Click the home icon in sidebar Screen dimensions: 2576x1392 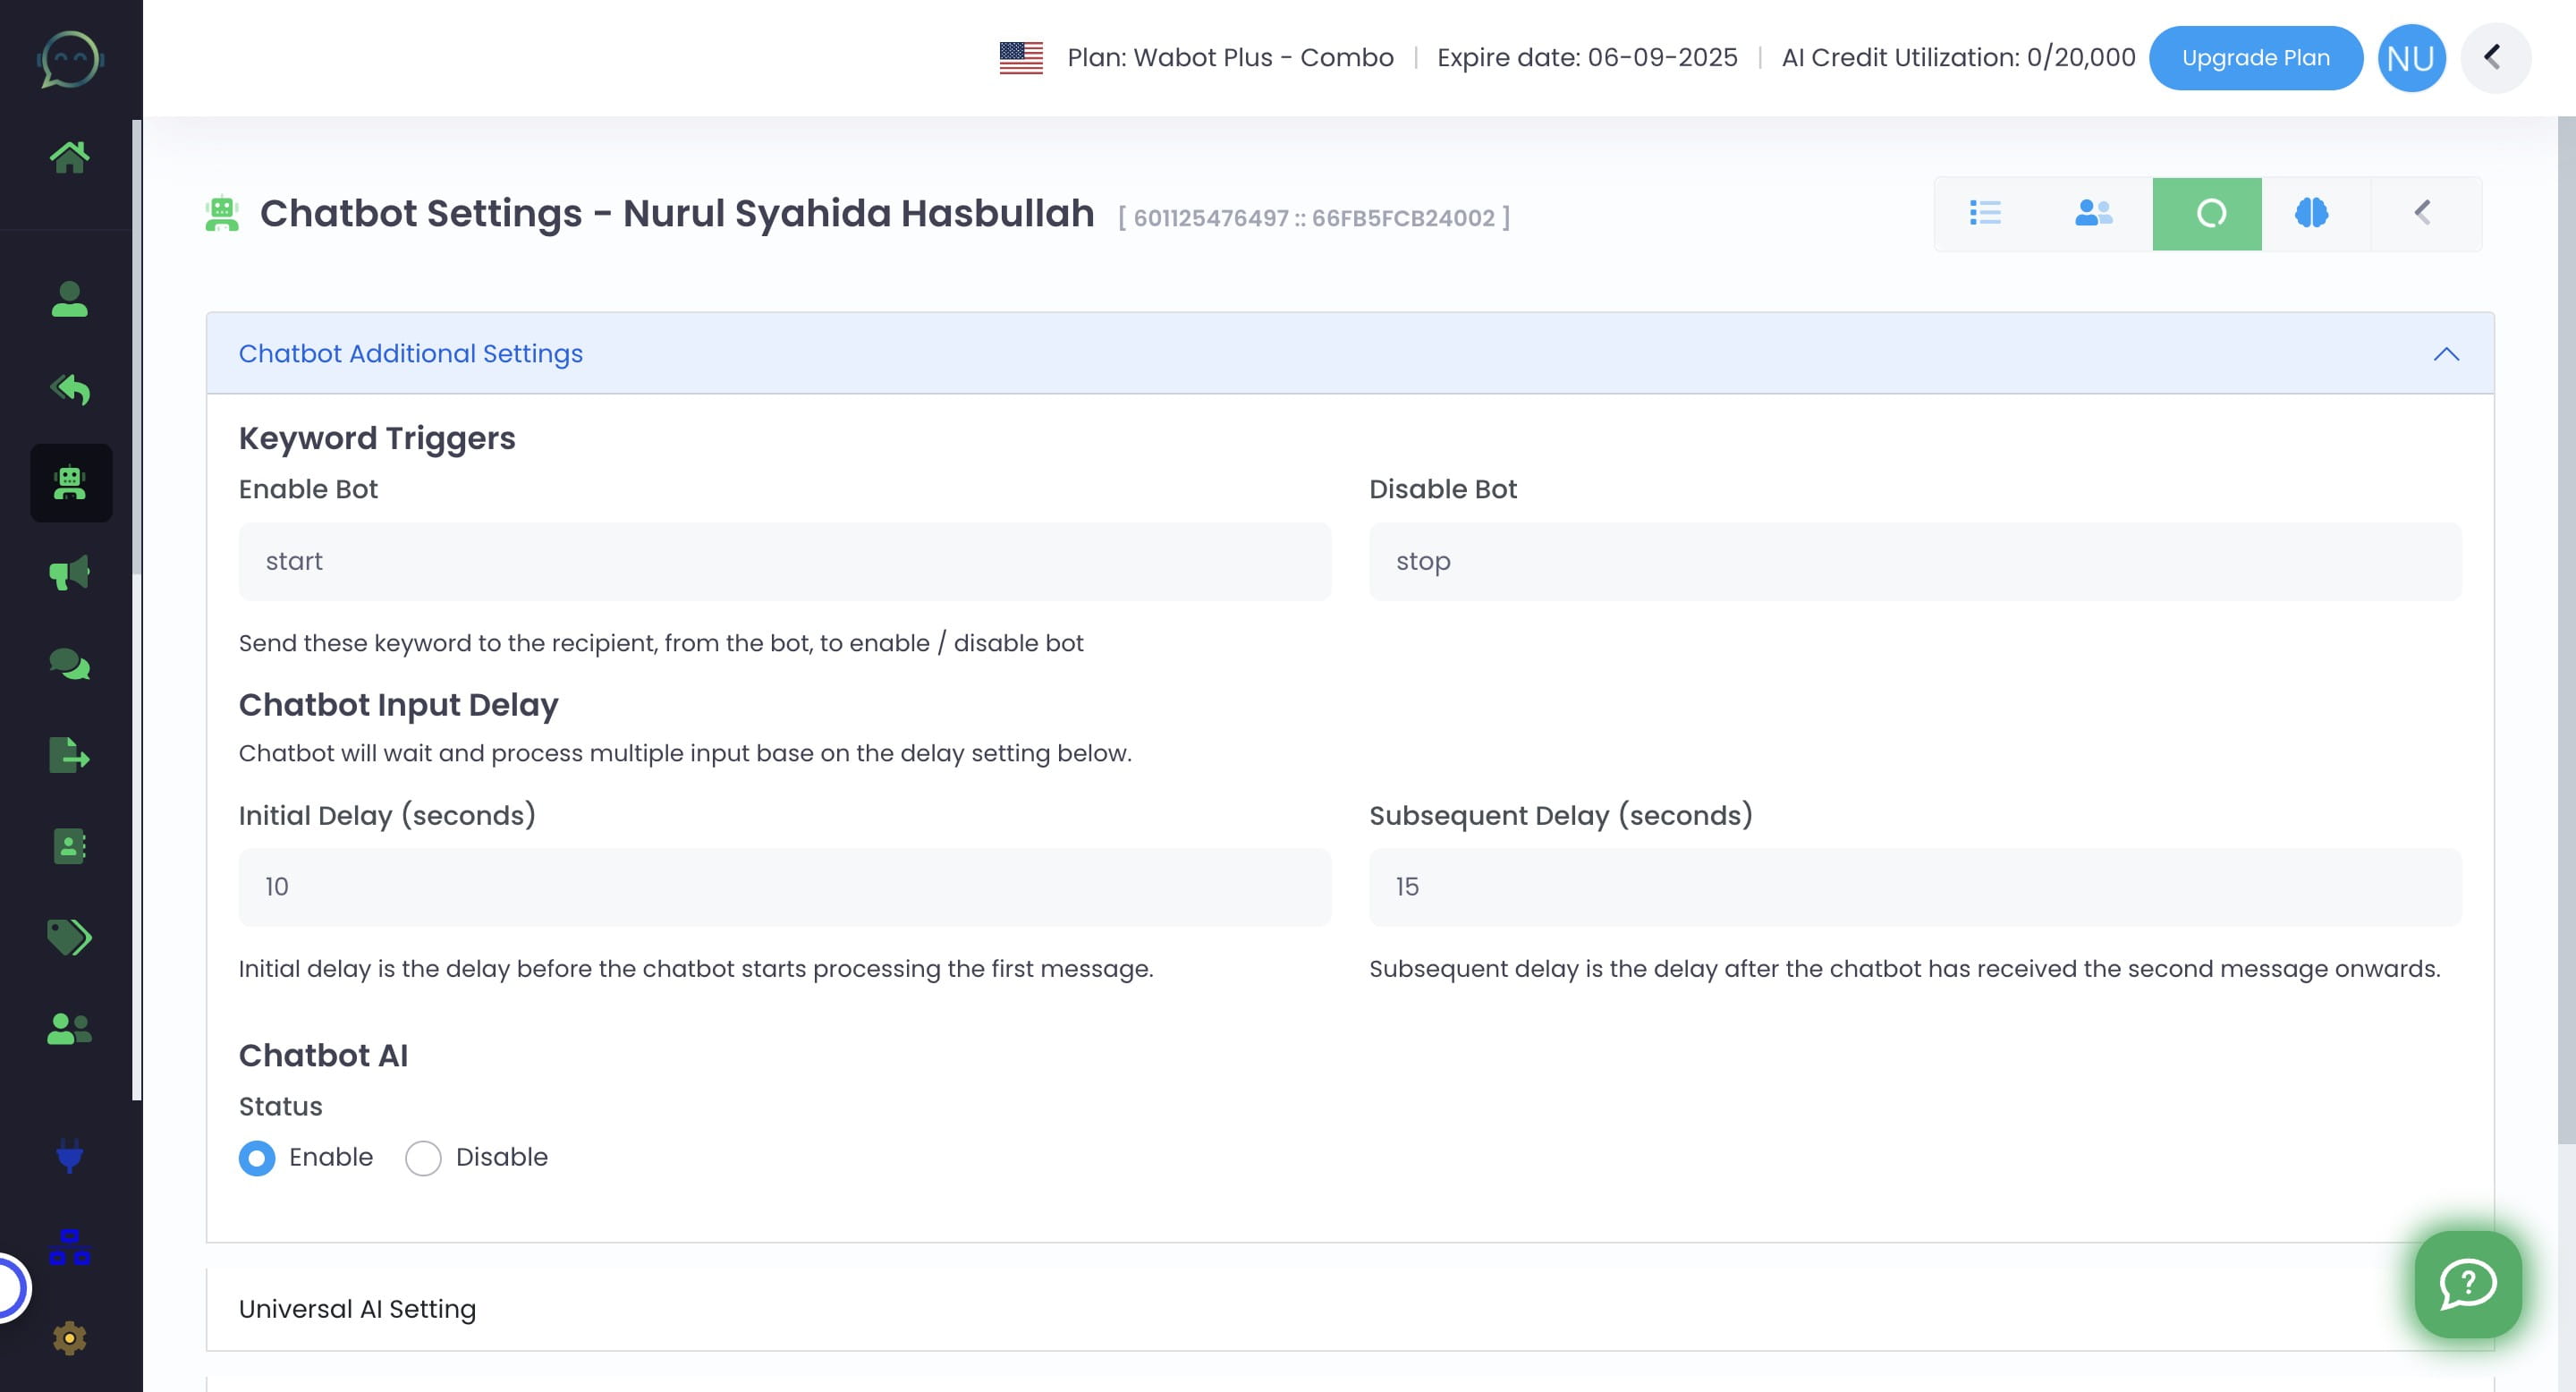69,156
